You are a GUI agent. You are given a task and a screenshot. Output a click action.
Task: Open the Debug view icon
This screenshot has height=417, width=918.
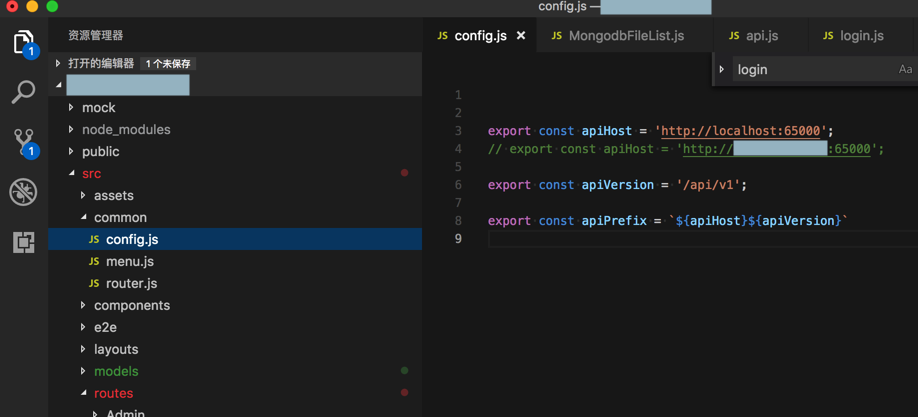[x=23, y=192]
